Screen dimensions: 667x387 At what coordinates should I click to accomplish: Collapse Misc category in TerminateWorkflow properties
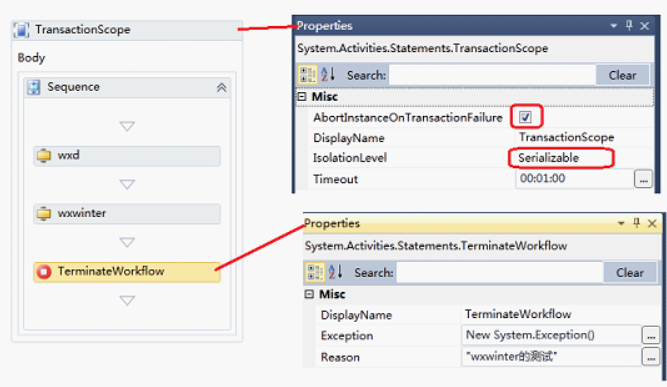pyautogui.click(x=309, y=294)
